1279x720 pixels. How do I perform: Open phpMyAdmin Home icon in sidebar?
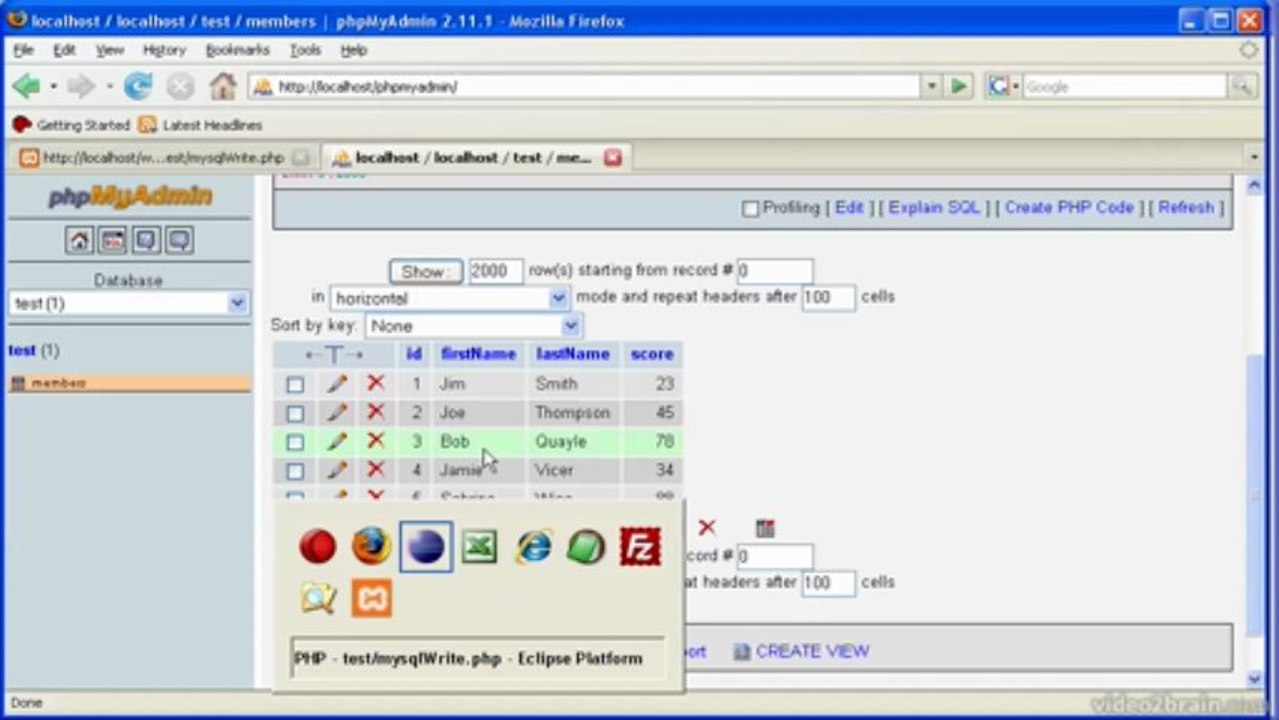(79, 240)
